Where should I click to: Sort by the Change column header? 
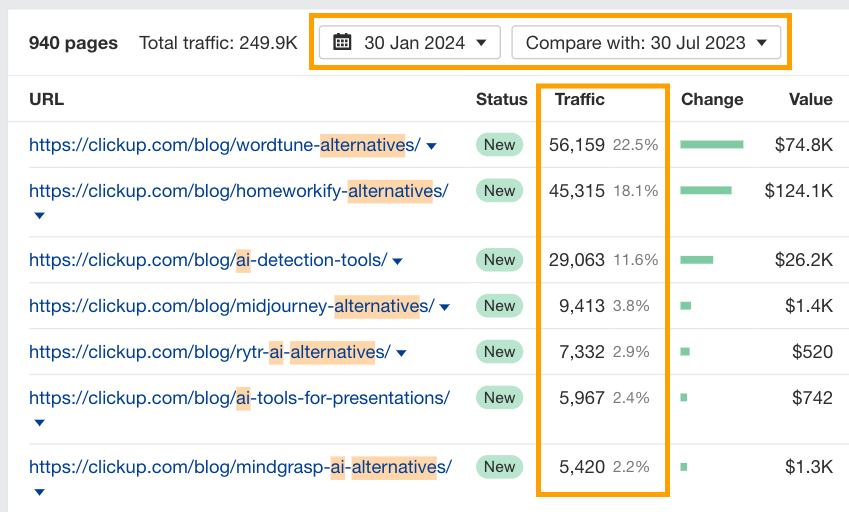click(712, 99)
